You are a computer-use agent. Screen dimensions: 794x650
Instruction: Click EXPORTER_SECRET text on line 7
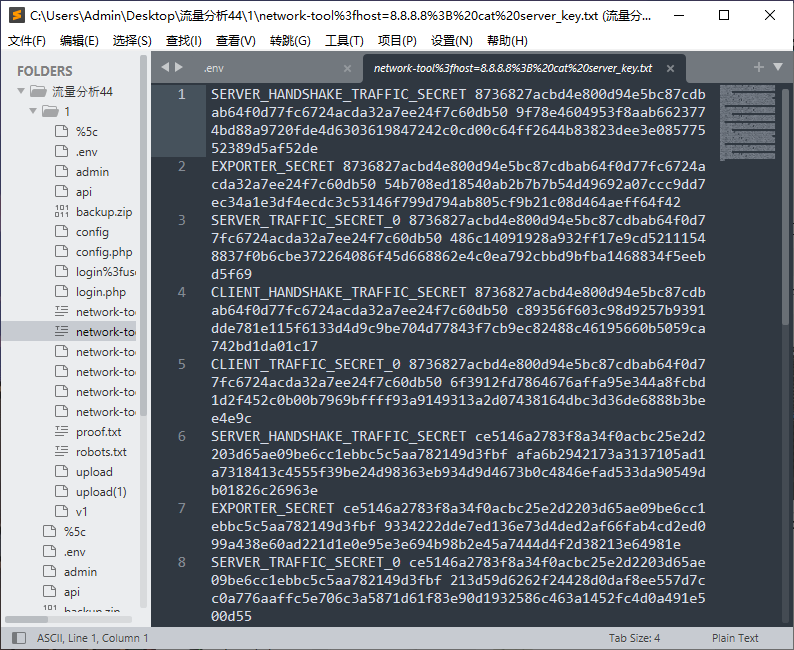[x=272, y=508]
